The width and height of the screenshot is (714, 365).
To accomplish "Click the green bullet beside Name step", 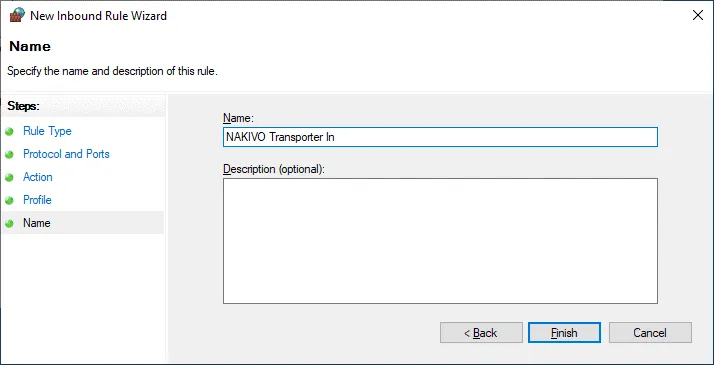I will (9, 223).
